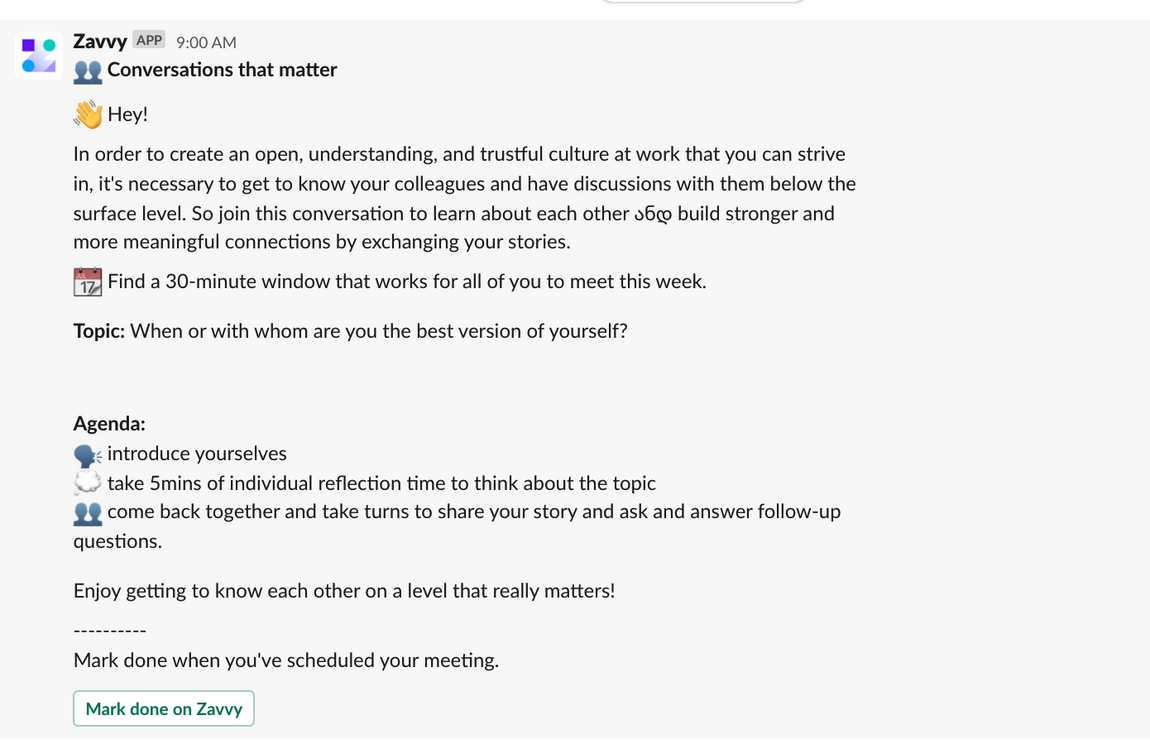Click the Mark done on Zavvy button
Viewport: 1150px width, 755px height.
click(x=163, y=708)
